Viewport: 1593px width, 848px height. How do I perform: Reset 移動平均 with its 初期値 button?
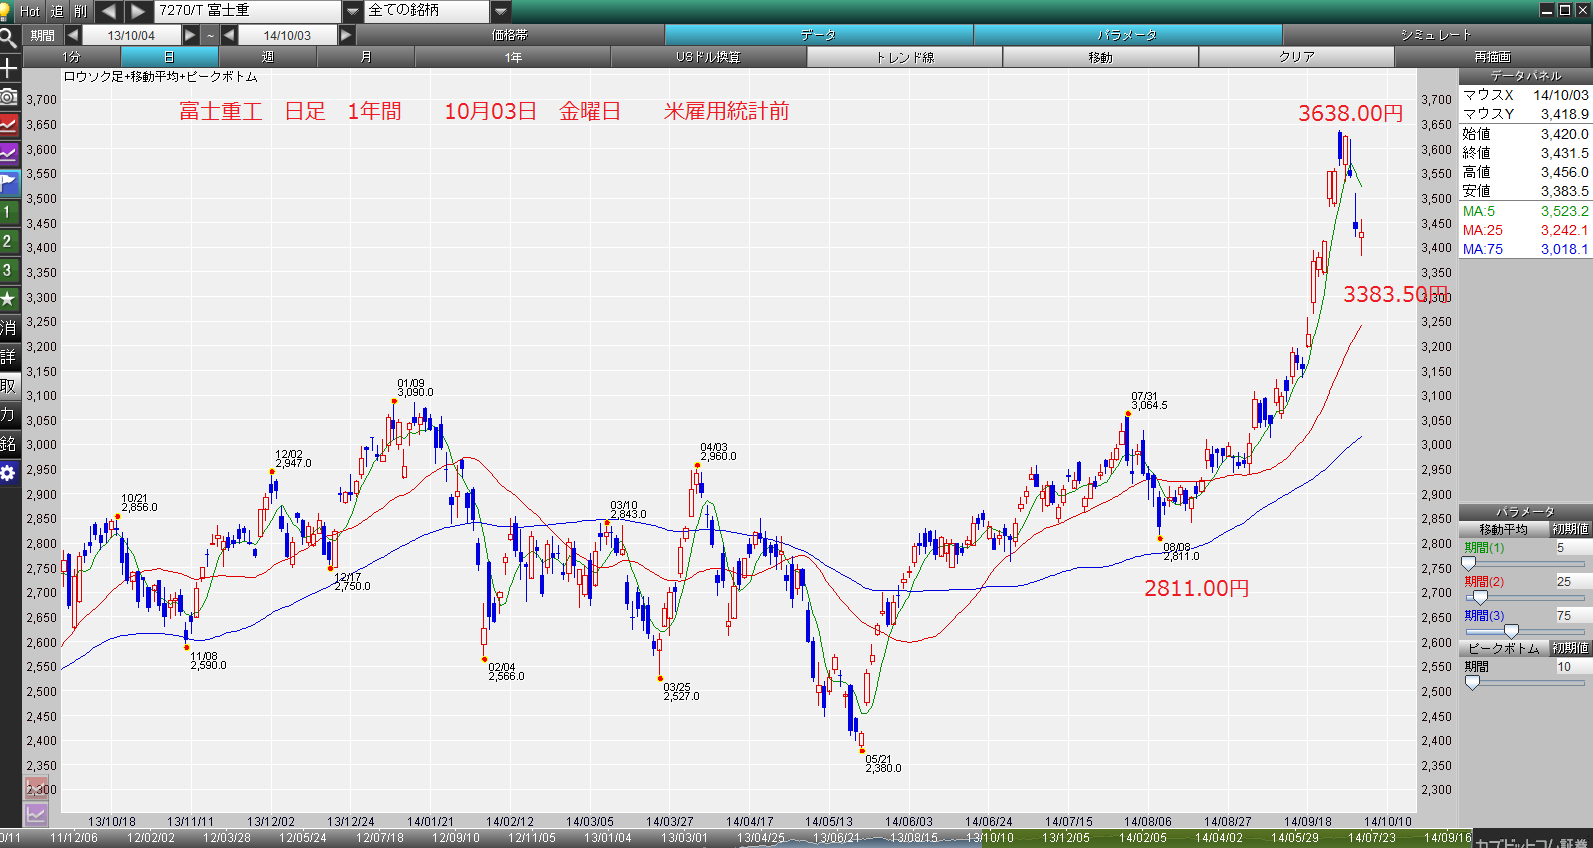(1570, 529)
